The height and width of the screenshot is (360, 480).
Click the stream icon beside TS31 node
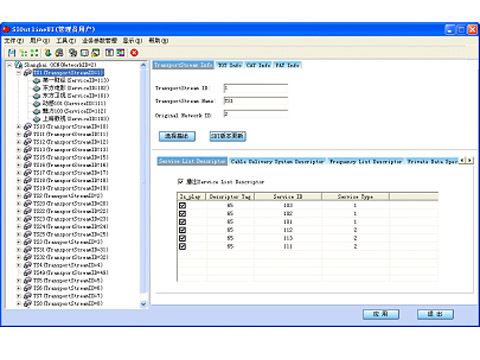28,250
